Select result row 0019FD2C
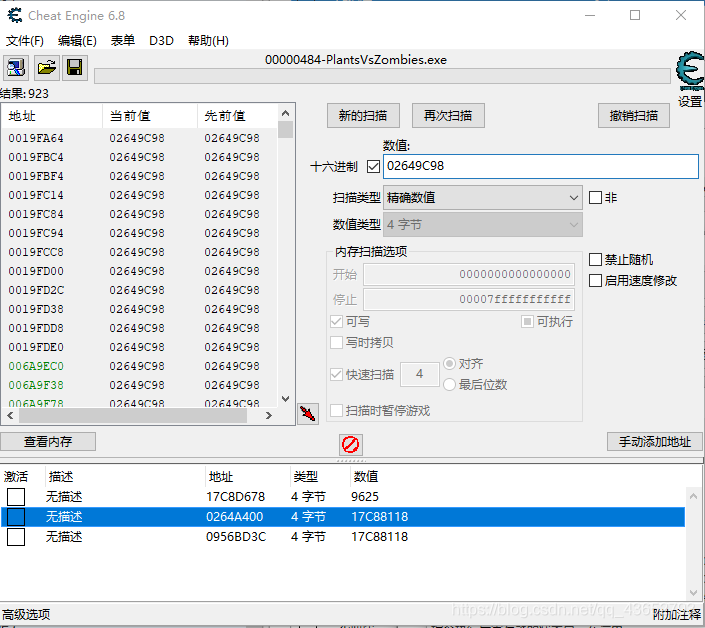 139,290
